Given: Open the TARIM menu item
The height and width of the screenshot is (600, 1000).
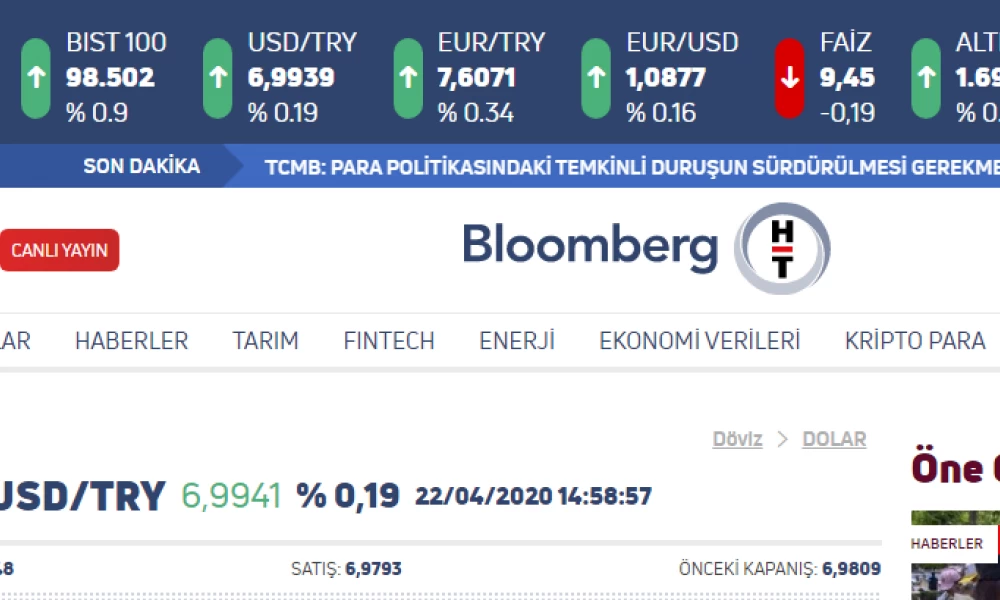Looking at the screenshot, I should pyautogui.click(x=265, y=341).
